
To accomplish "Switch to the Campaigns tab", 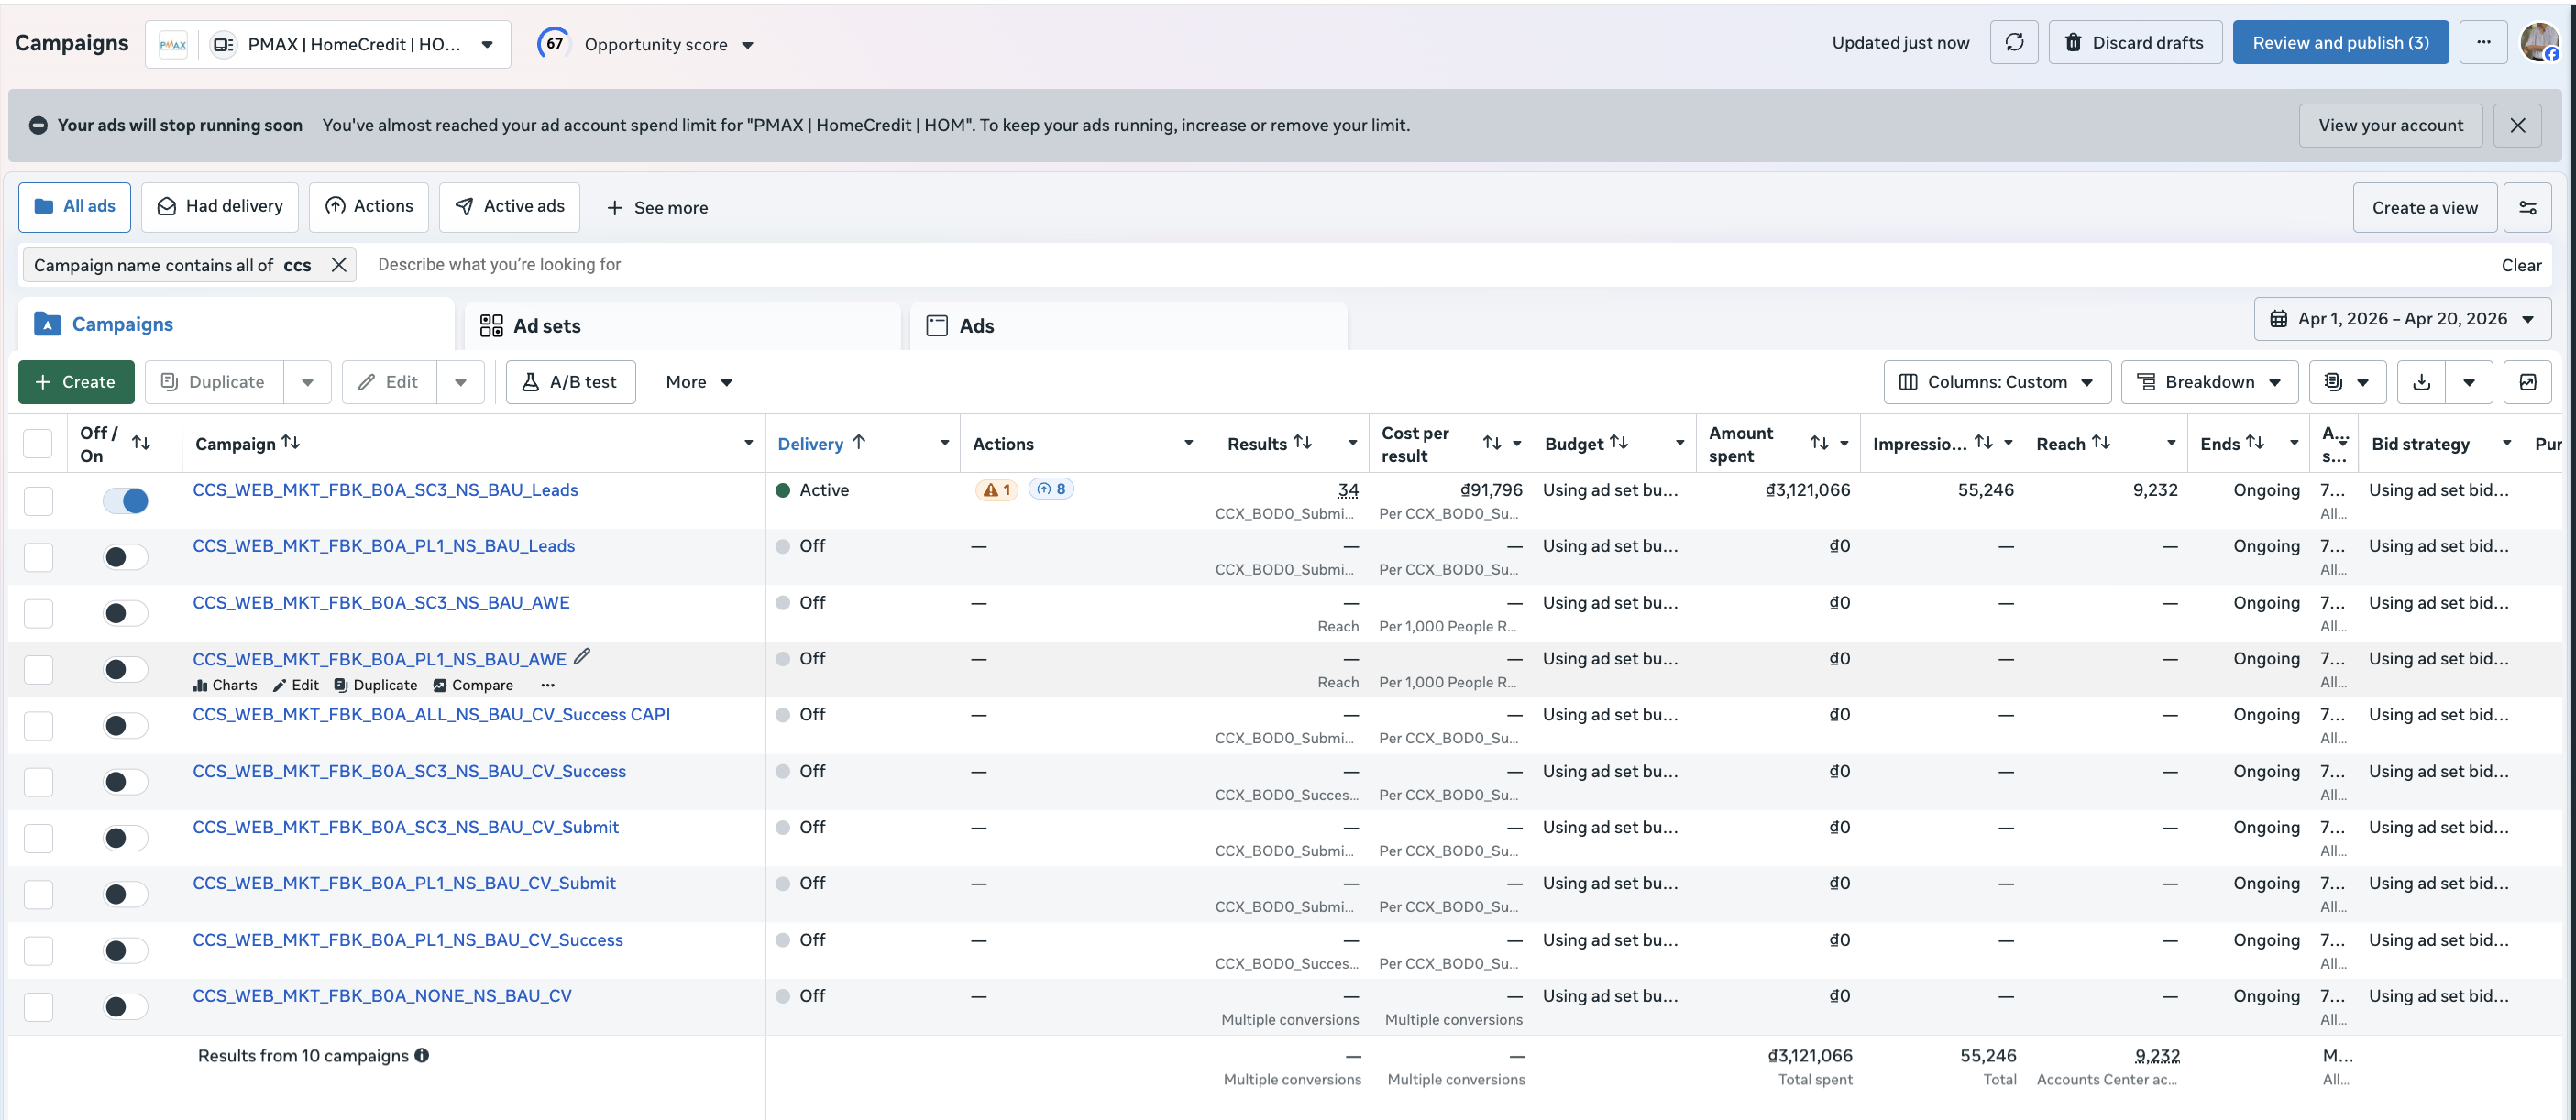I will [236, 325].
